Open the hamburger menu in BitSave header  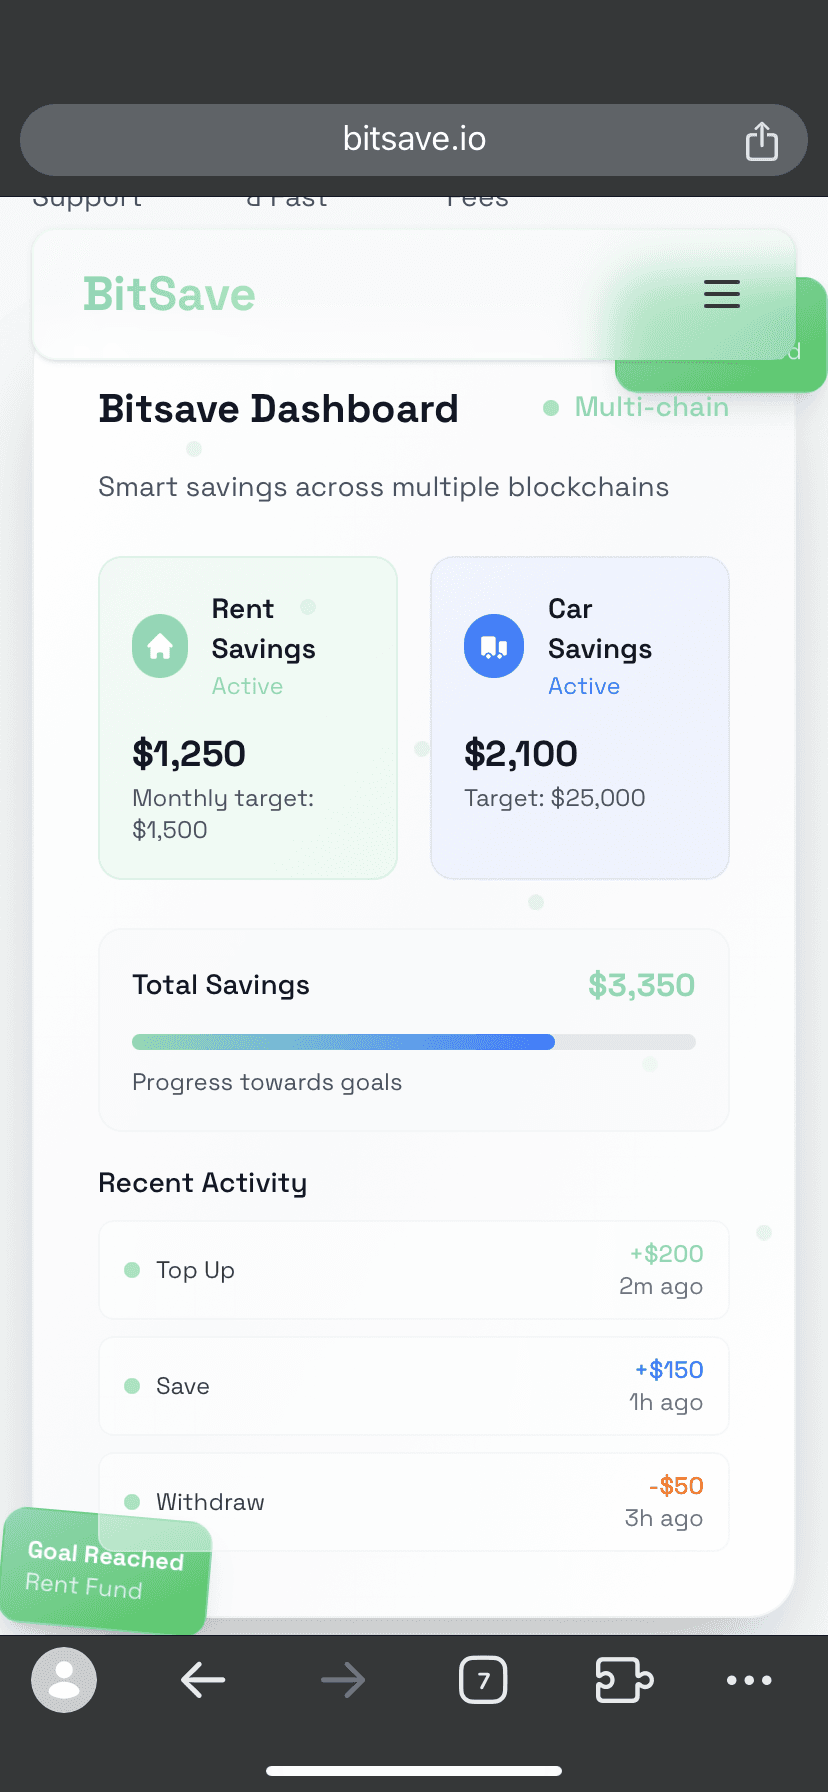[x=721, y=294]
